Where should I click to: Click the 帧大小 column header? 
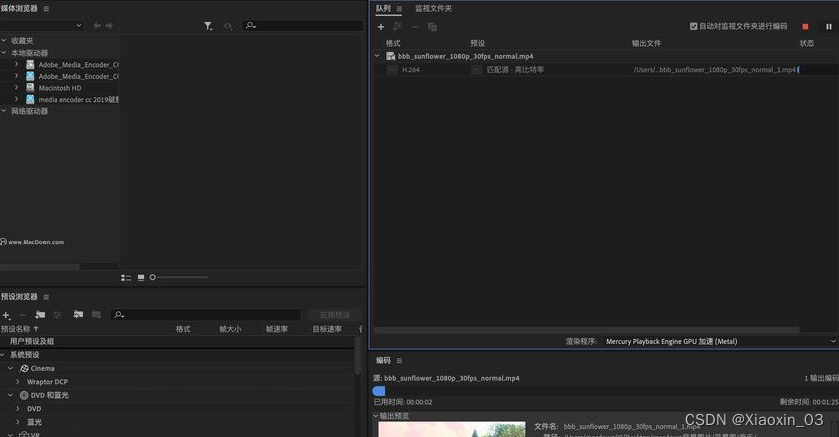coord(230,329)
